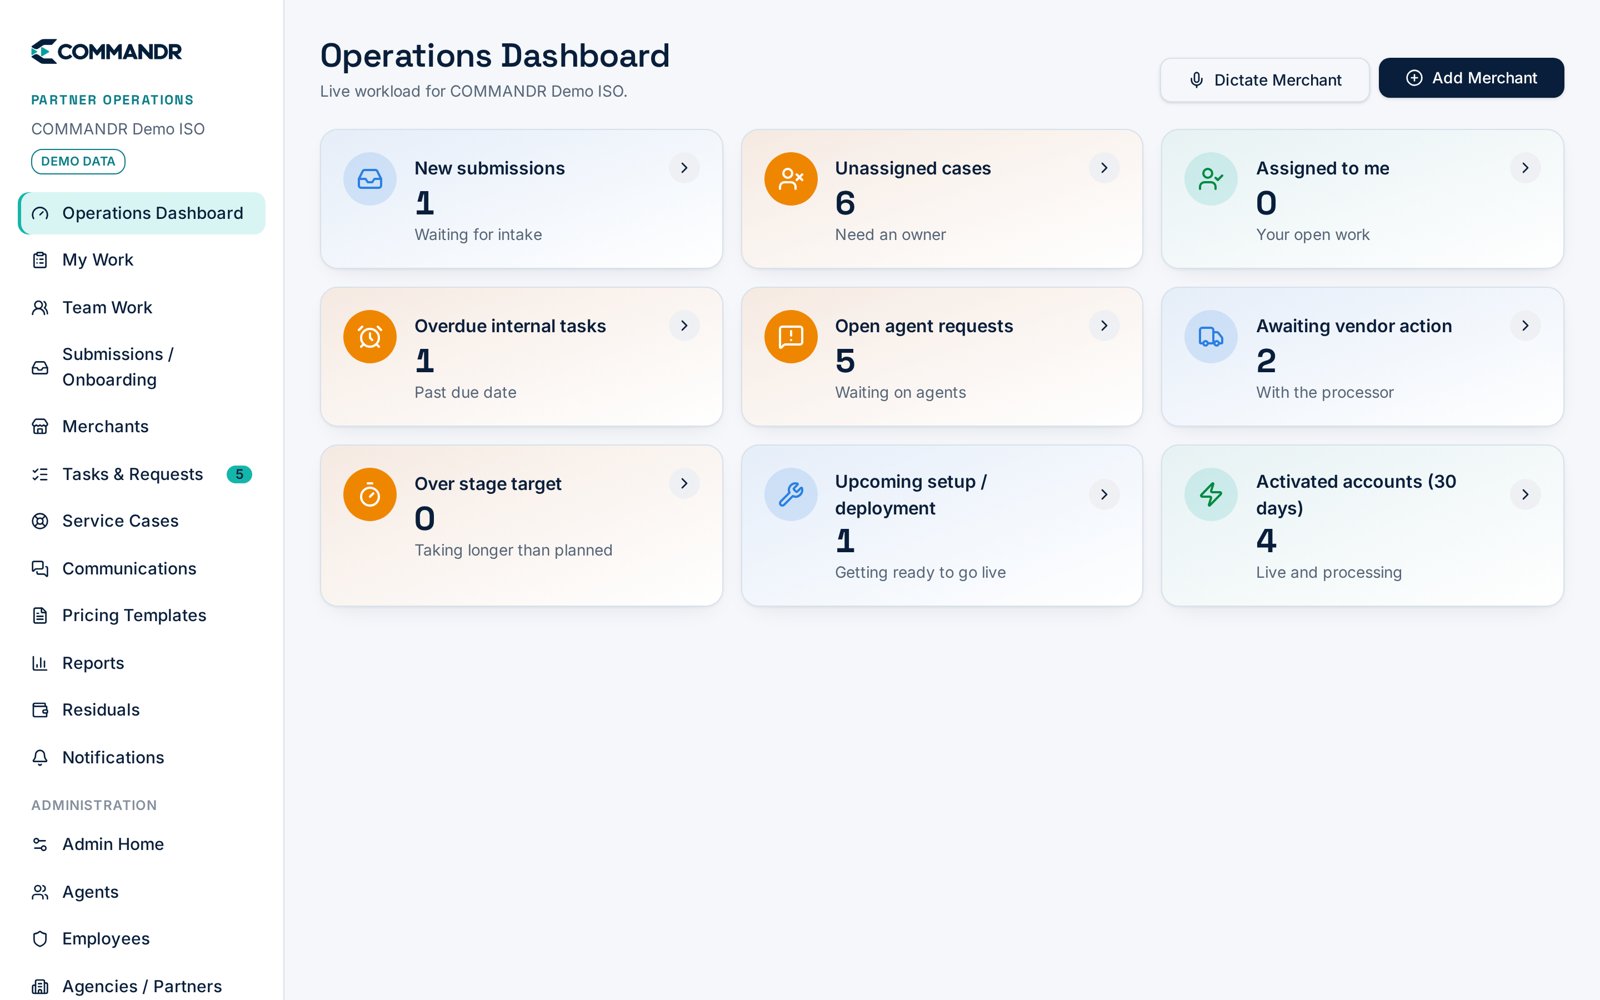Go to My Work

(x=142, y=260)
